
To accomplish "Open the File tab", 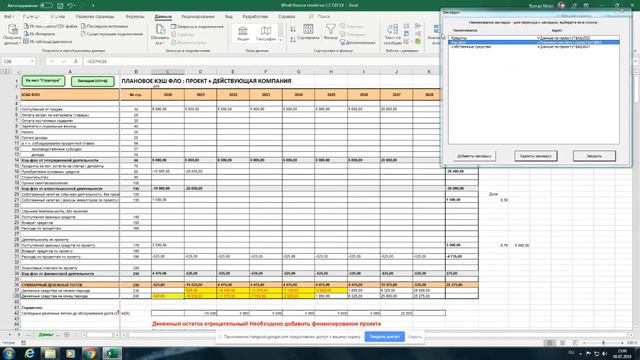I will [9, 17].
